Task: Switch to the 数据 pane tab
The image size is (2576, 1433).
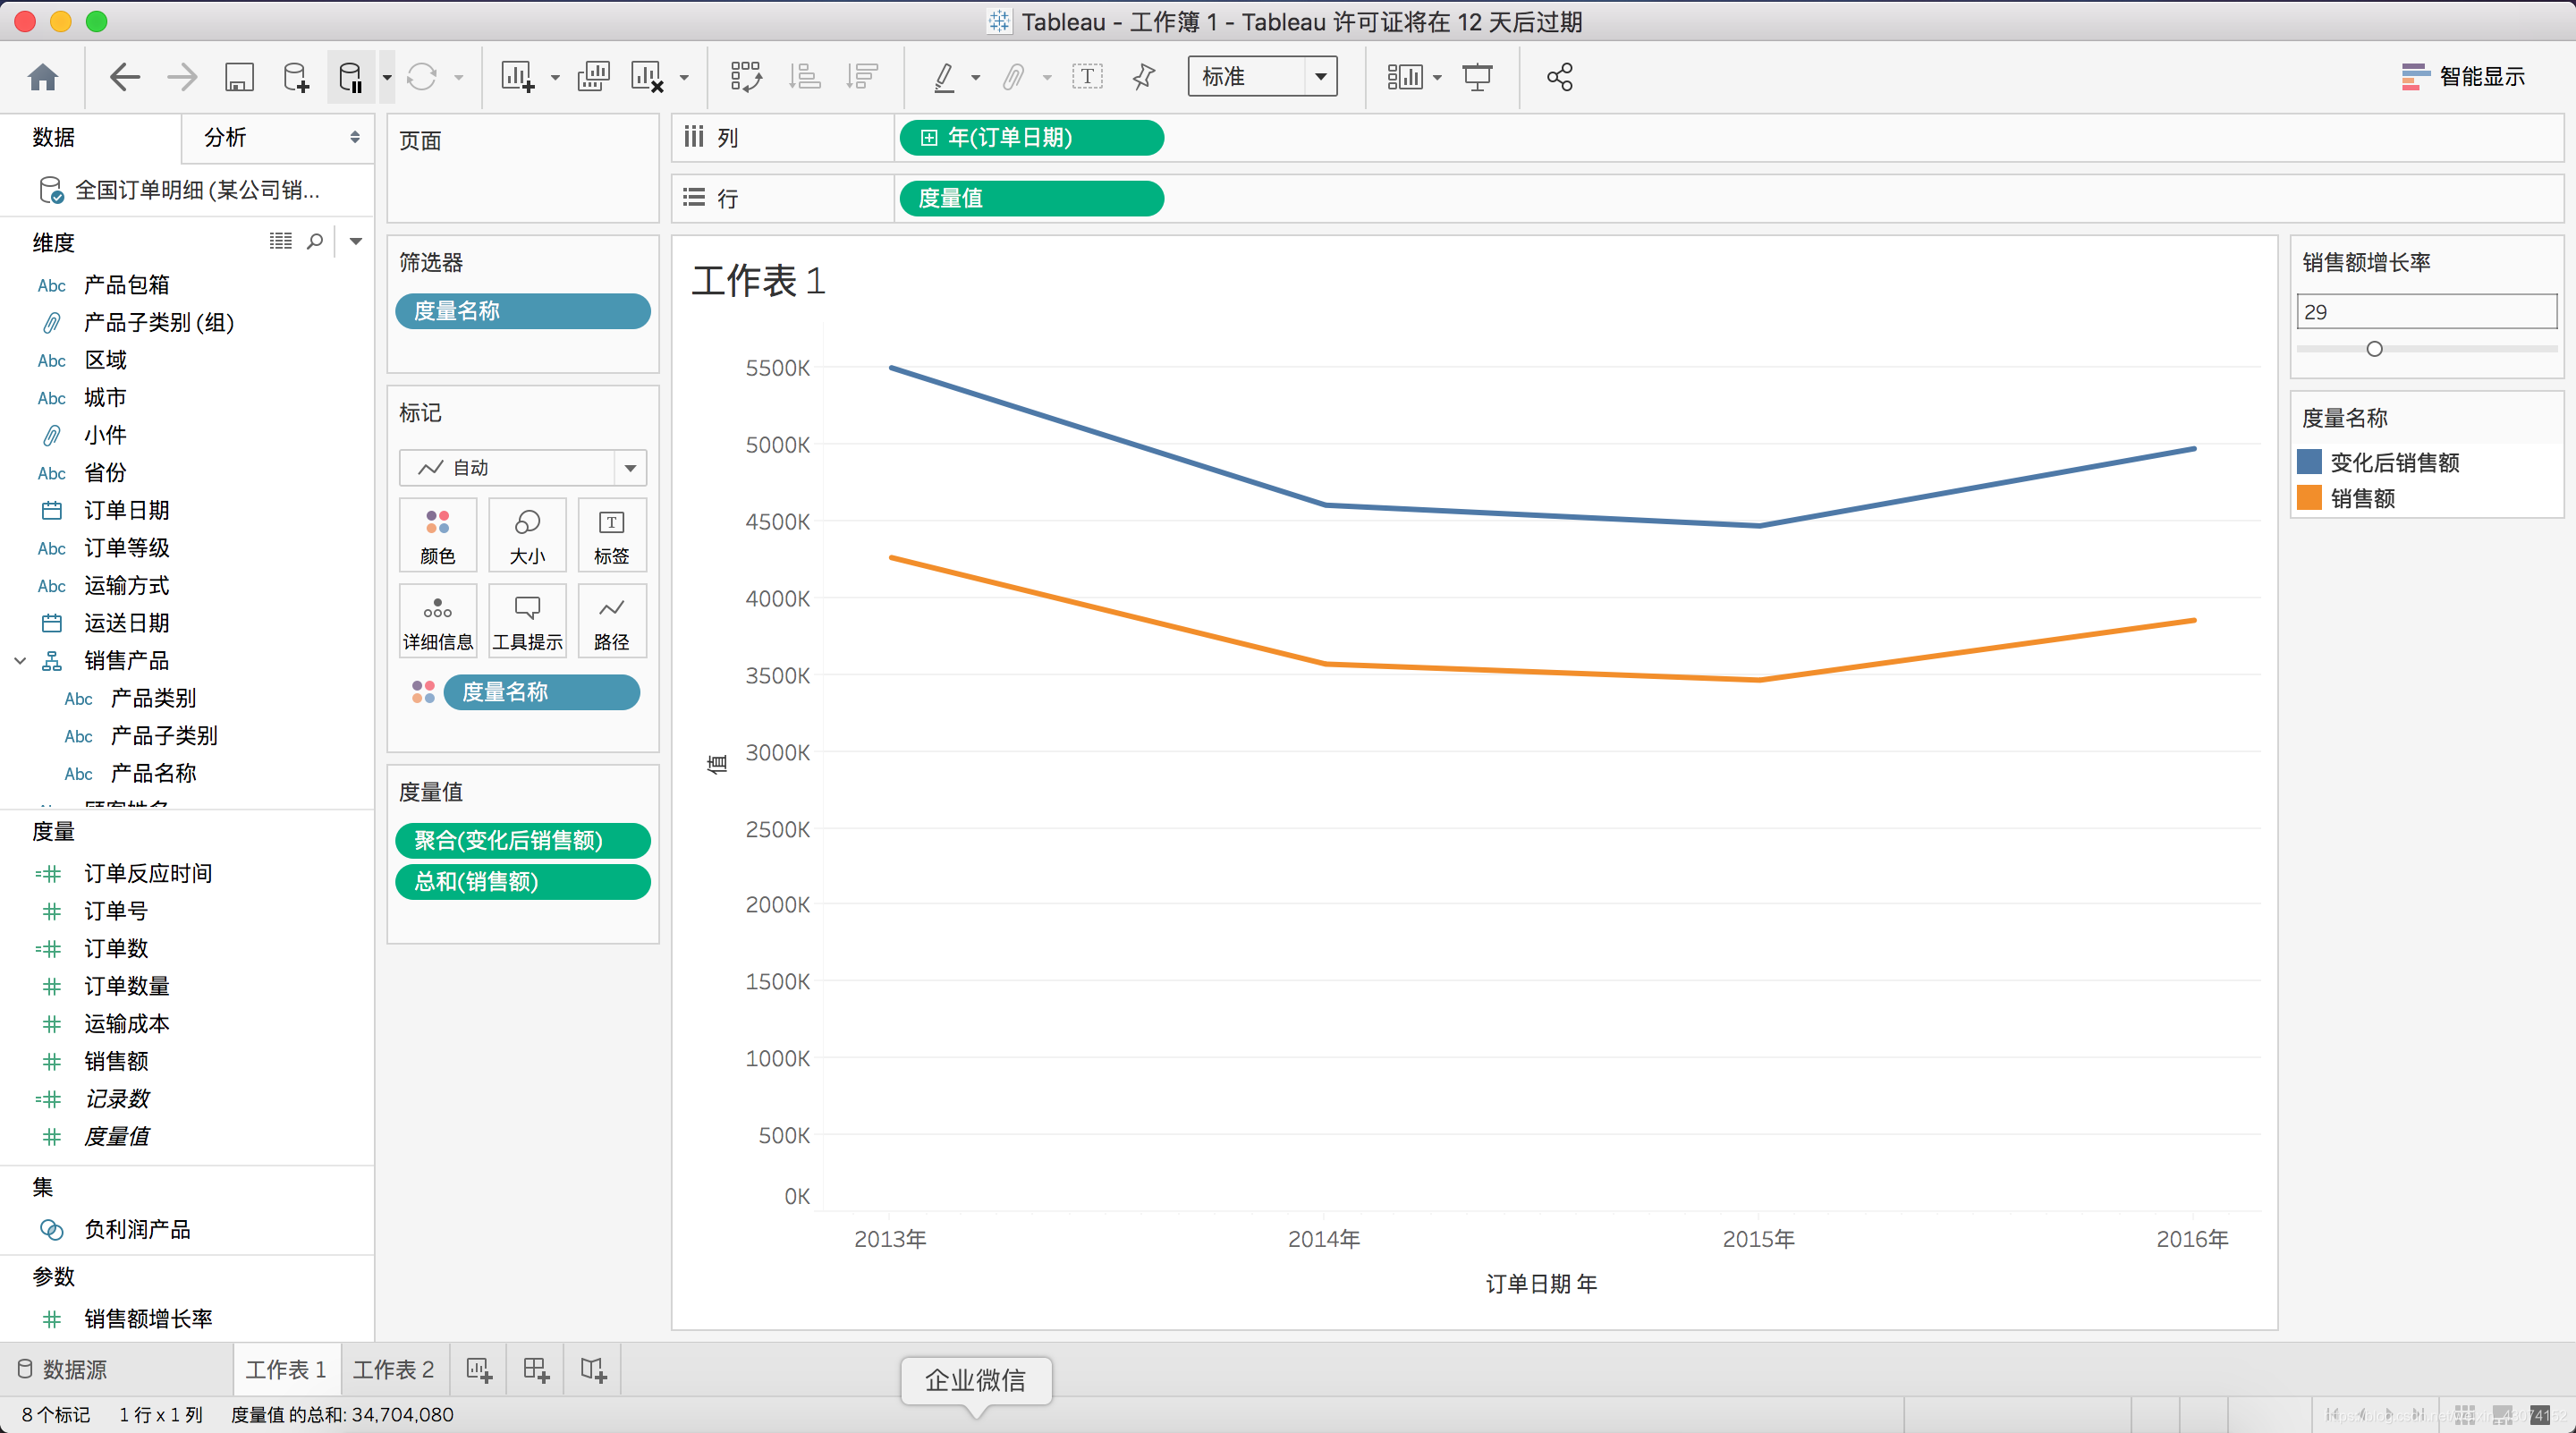Action: [x=54, y=137]
